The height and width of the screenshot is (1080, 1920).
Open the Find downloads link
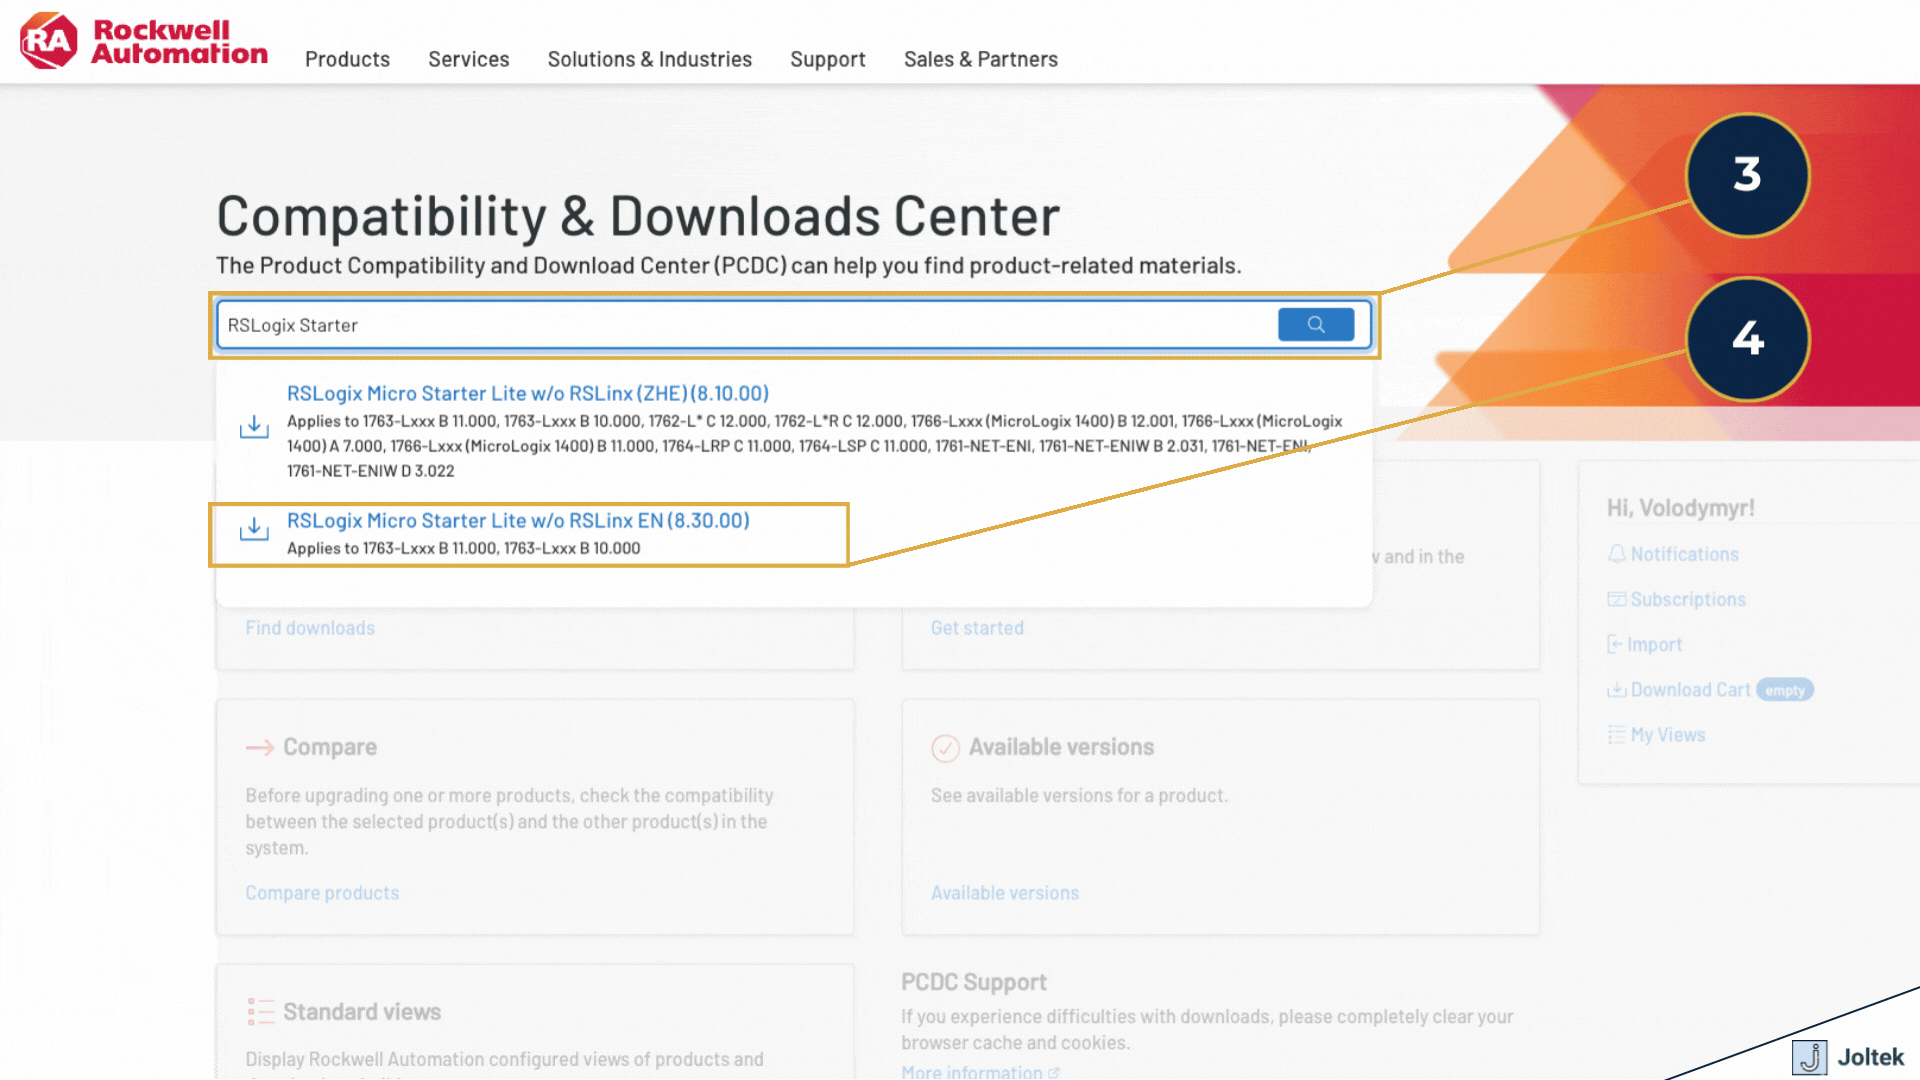click(x=310, y=628)
